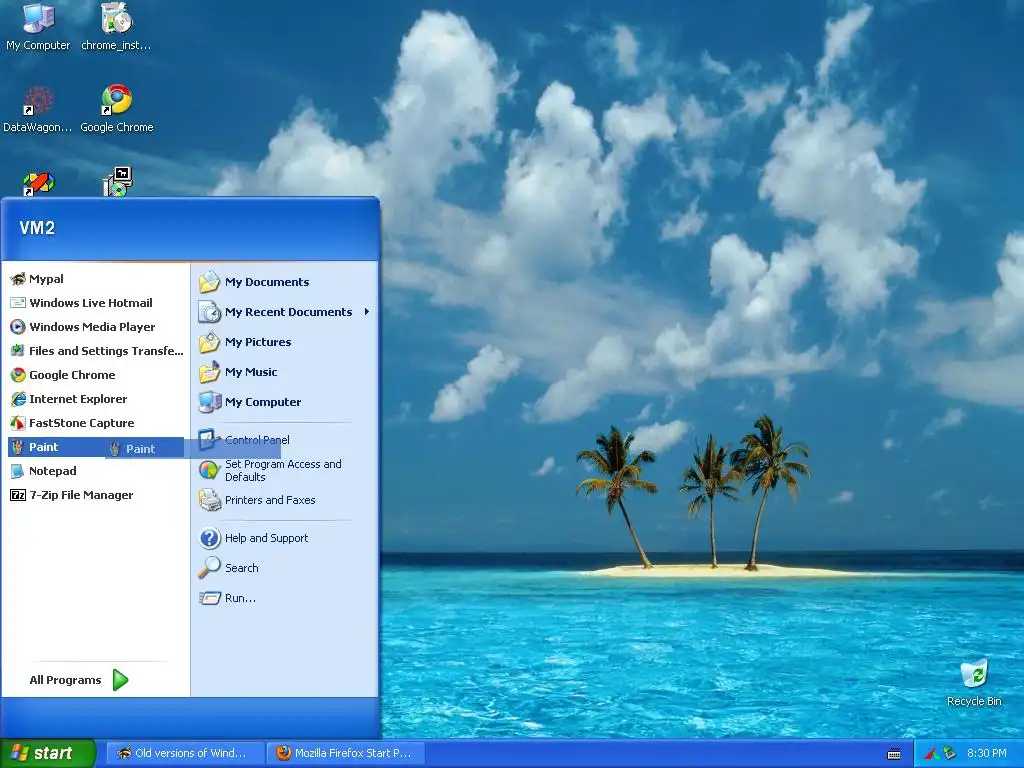Click Set Program Access and Defaults icon
The width and height of the screenshot is (1024, 768).
[x=210, y=470]
